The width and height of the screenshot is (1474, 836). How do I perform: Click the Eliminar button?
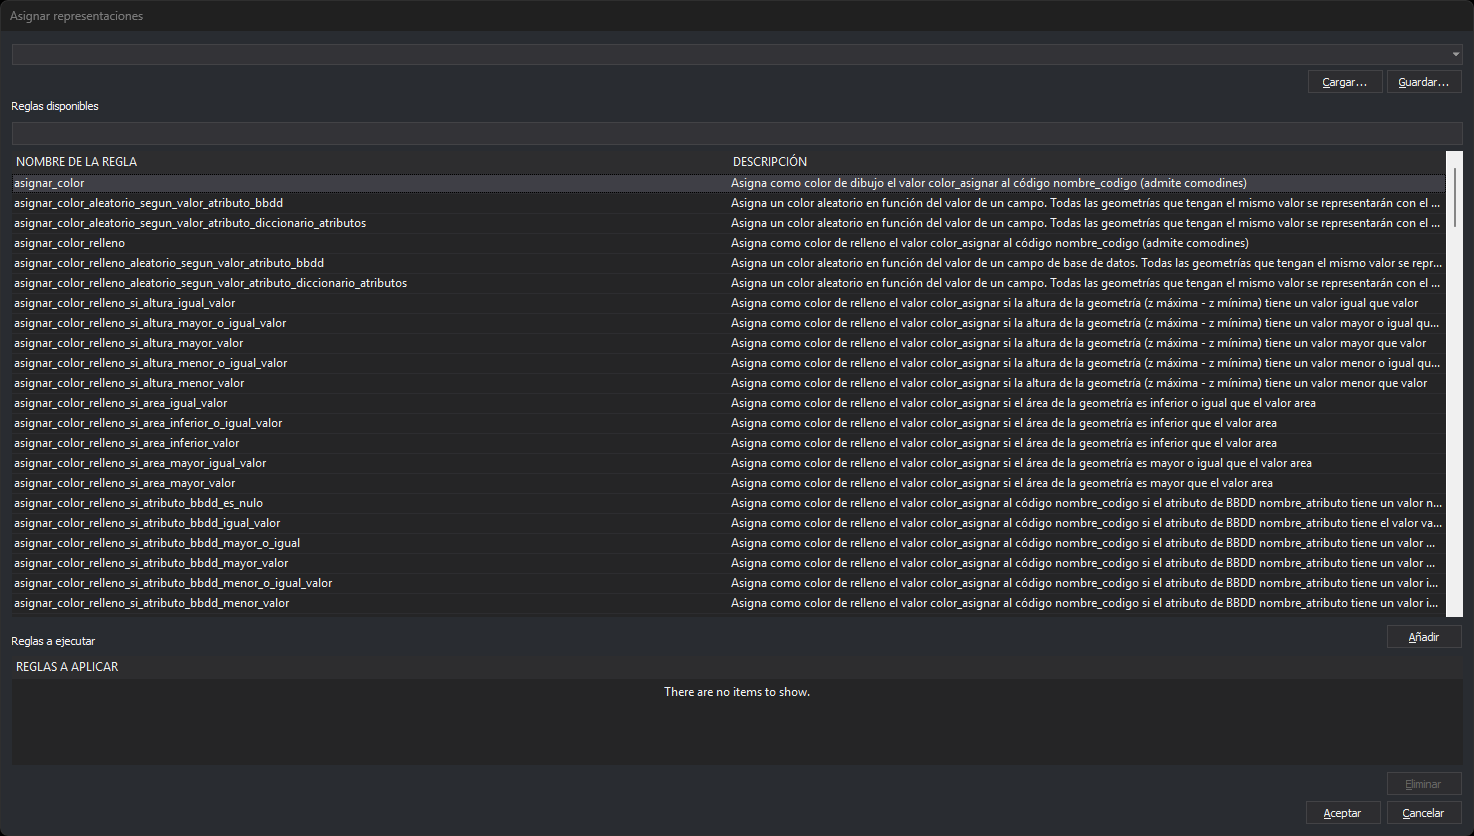(x=1424, y=784)
